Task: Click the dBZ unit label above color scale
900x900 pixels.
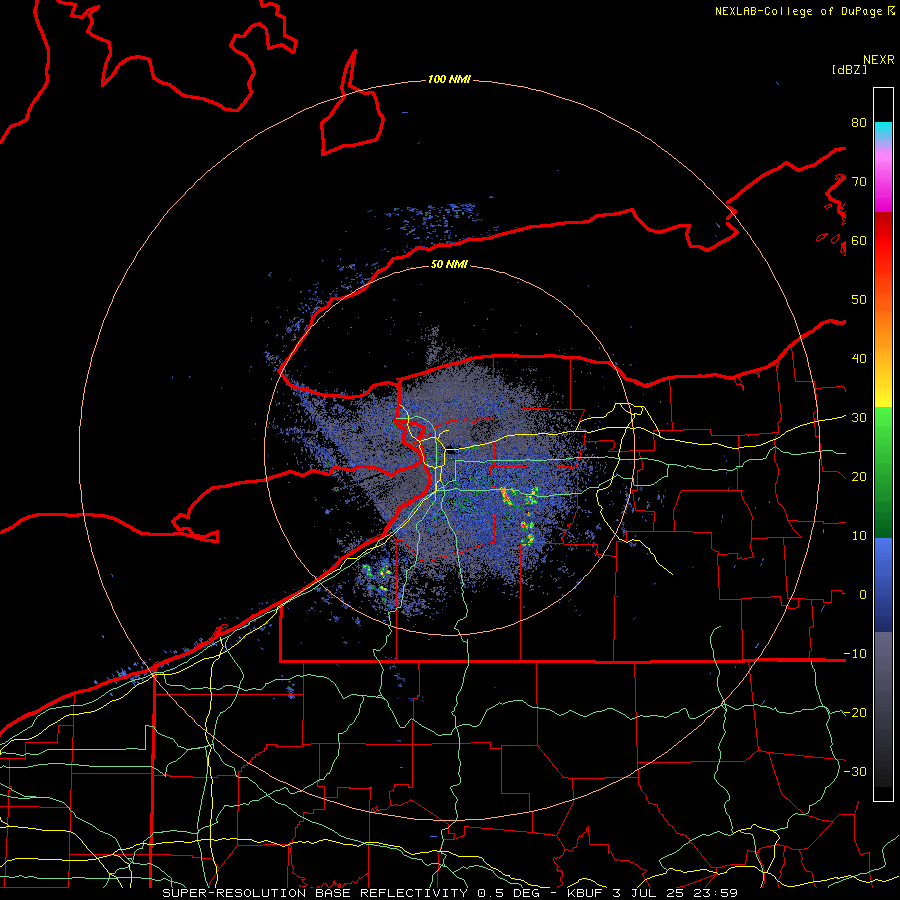Action: coord(849,69)
